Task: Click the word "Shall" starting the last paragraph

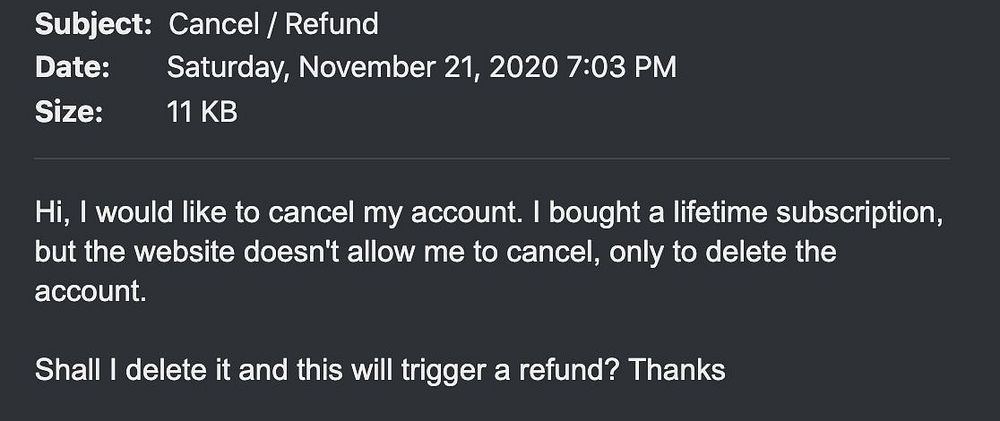Action: (x=68, y=371)
